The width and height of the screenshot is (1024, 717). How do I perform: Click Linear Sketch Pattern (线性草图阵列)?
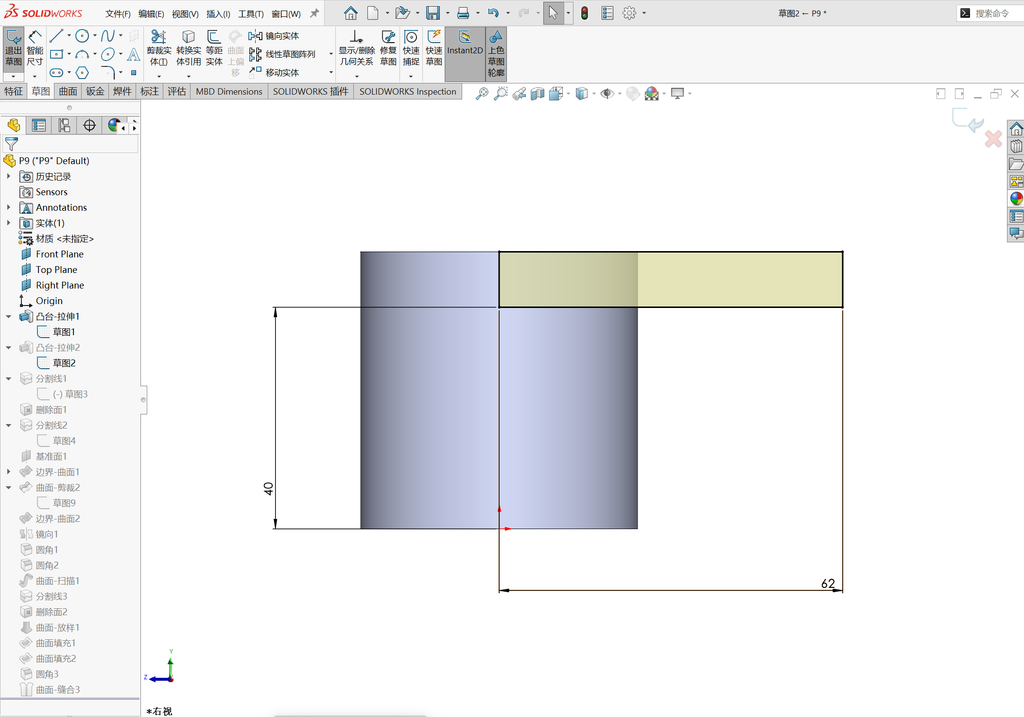282,54
